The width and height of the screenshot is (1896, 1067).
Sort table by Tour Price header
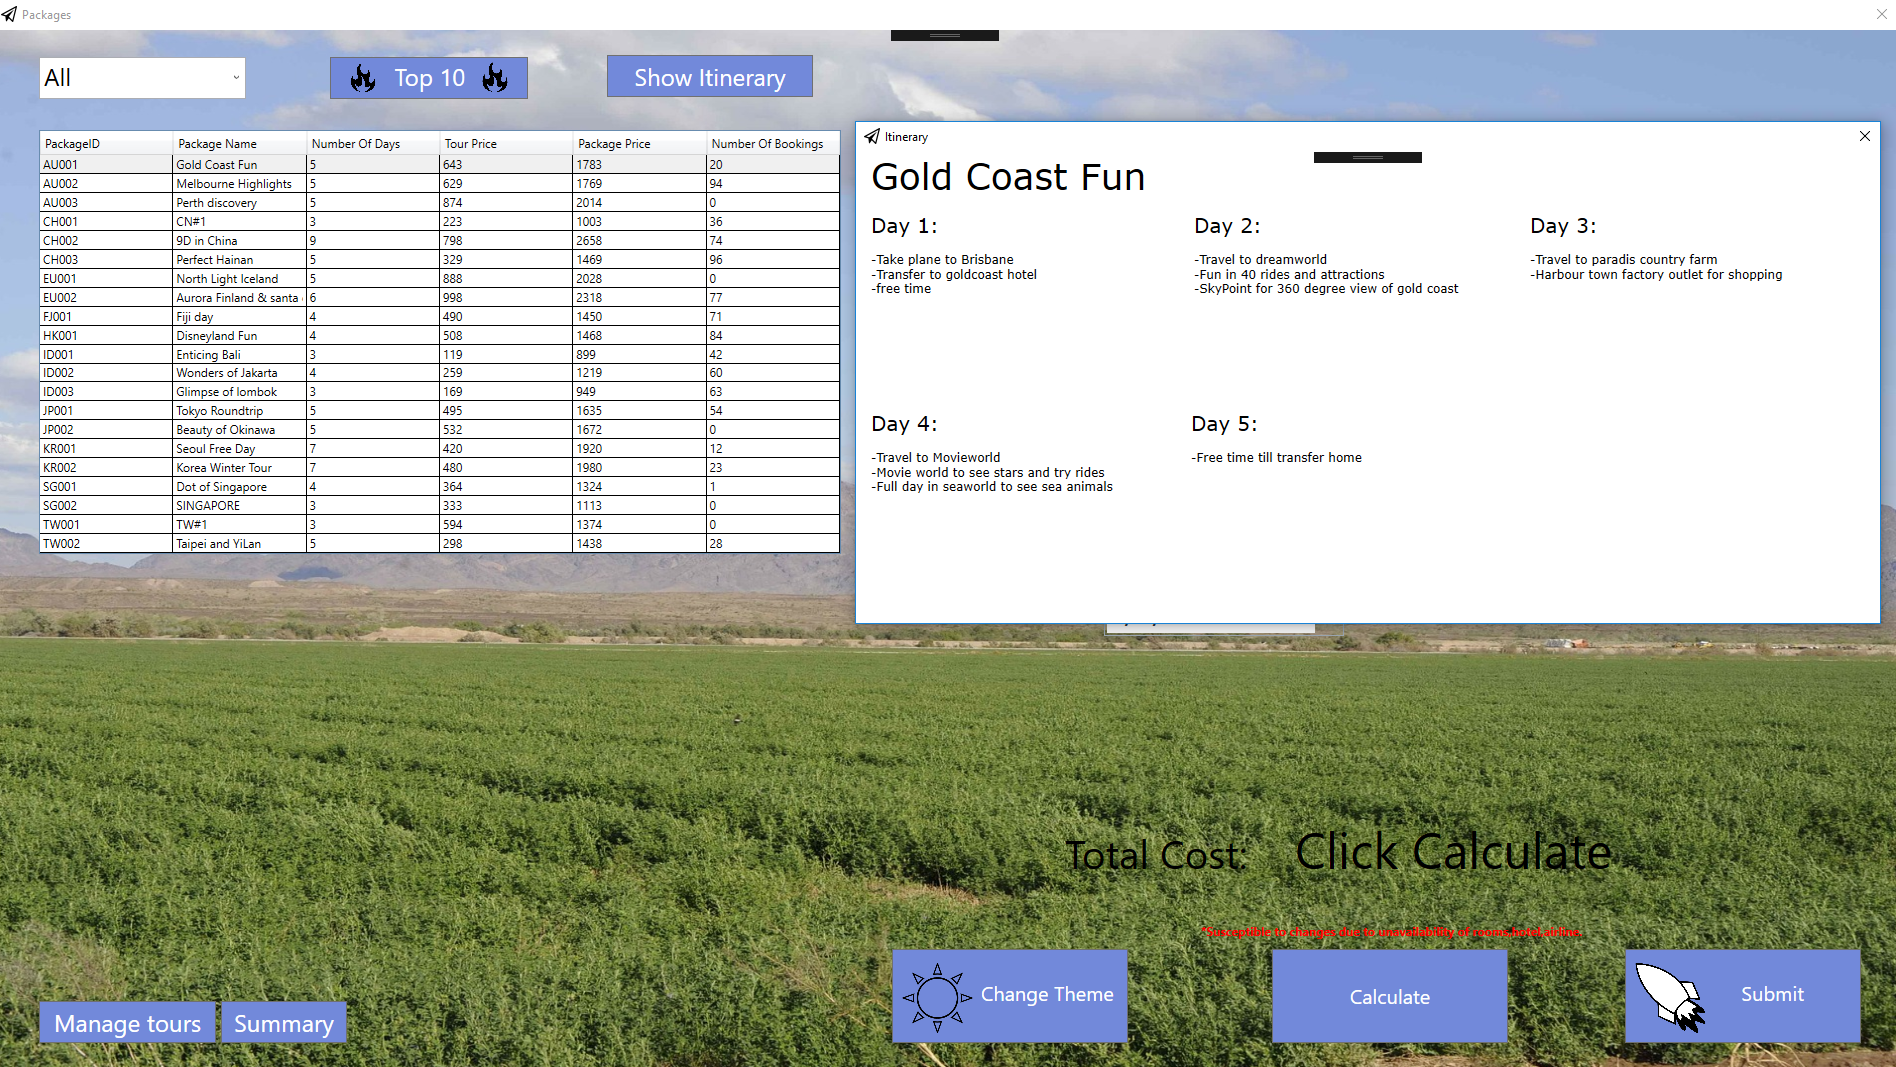[470, 144]
